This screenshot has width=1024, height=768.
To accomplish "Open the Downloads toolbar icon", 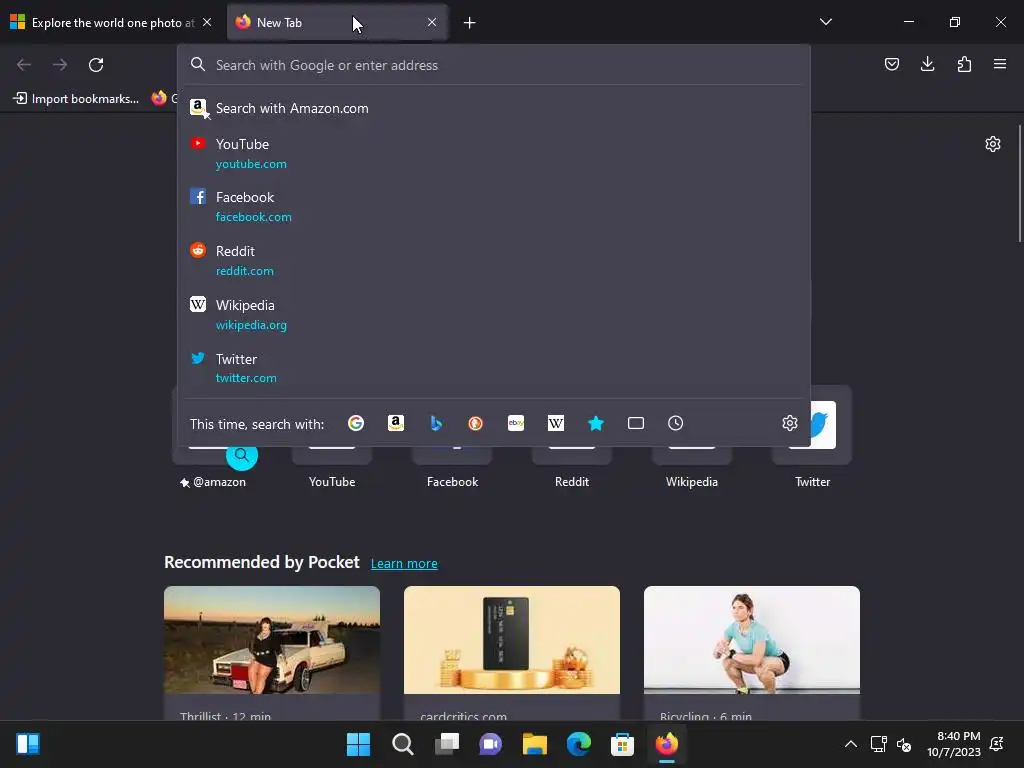I will coord(927,64).
